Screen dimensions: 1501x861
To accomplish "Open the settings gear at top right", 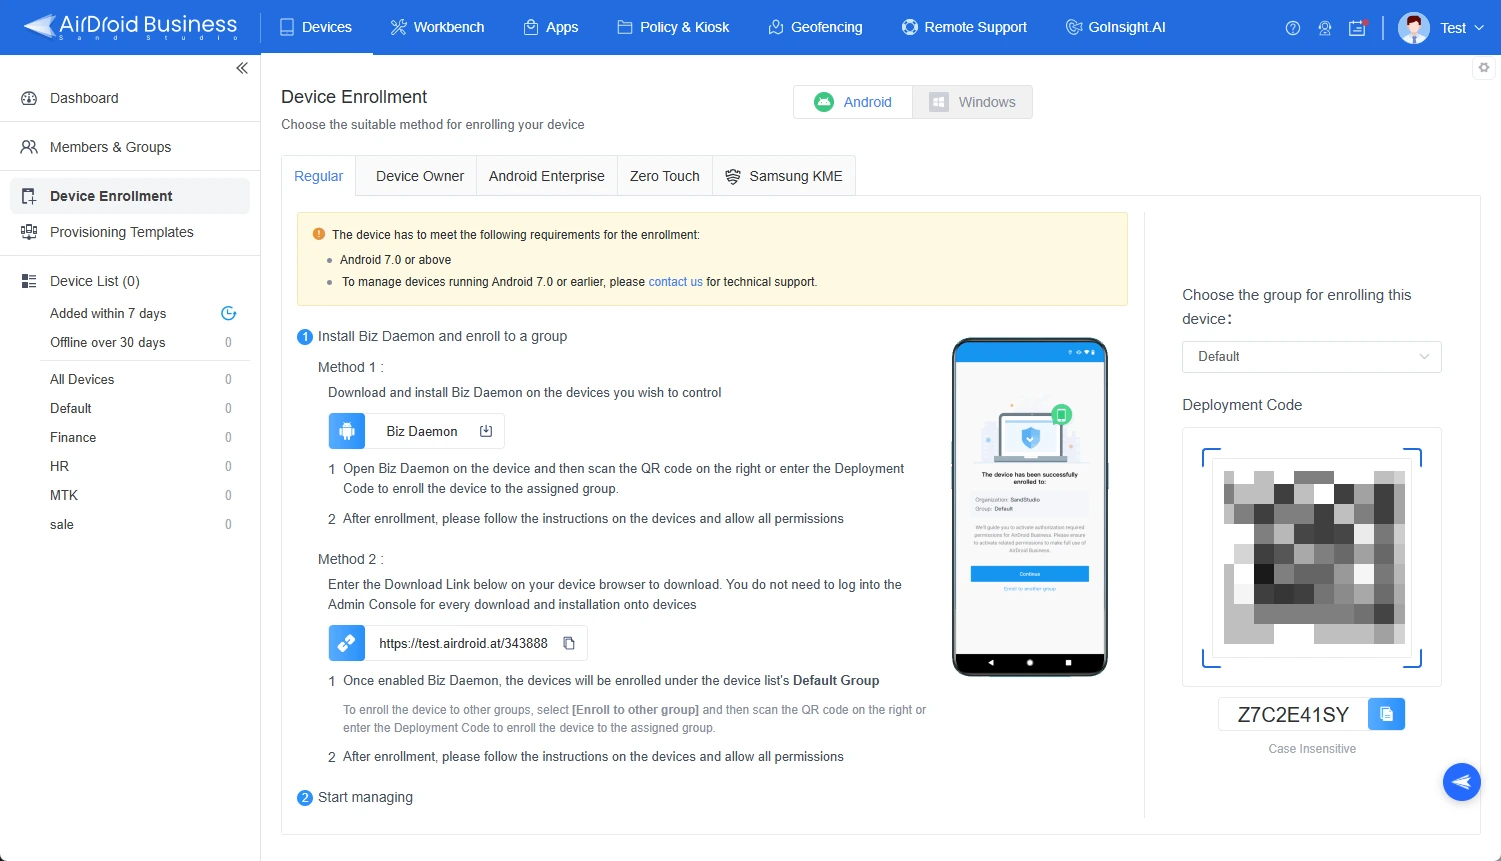I will click(x=1484, y=68).
